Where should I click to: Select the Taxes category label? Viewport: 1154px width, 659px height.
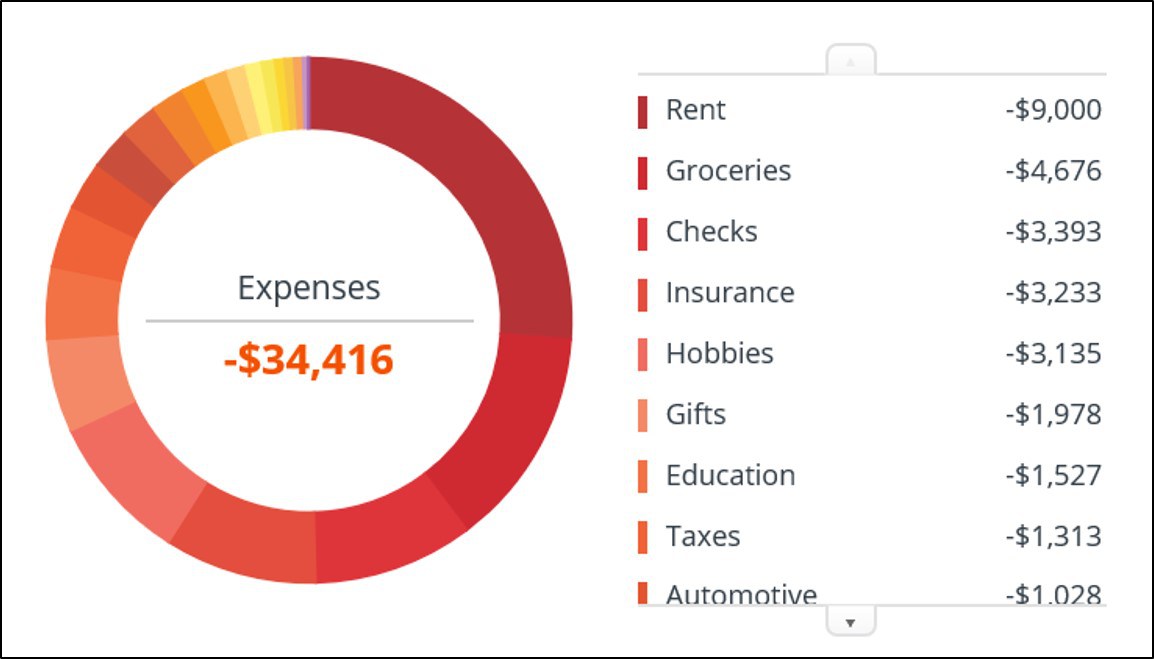tap(703, 536)
